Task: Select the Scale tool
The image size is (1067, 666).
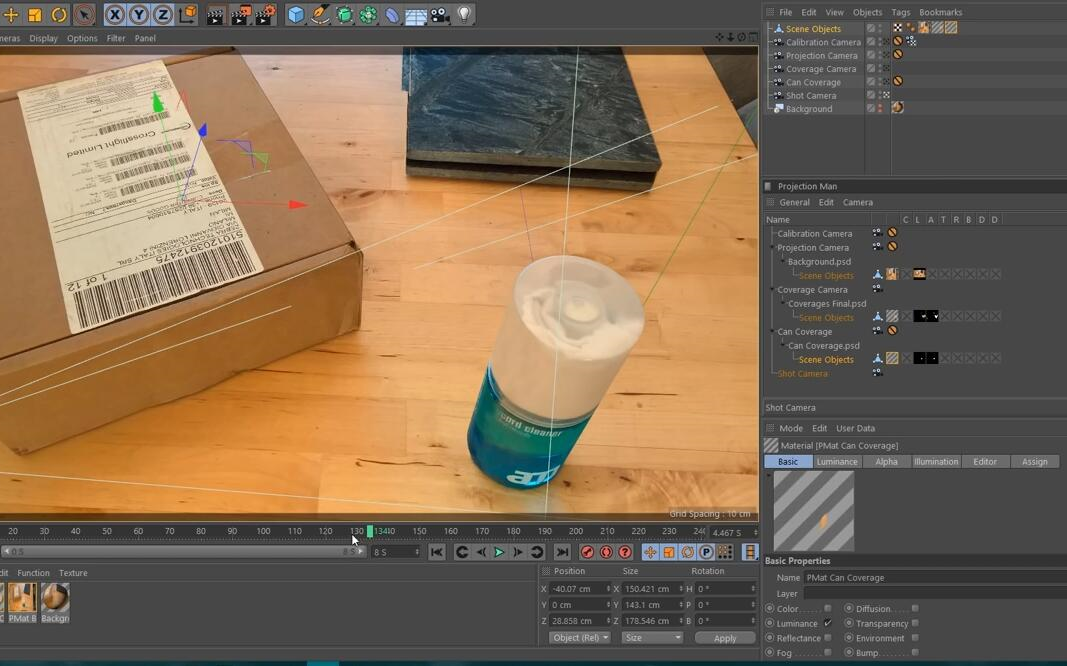Action: pyautogui.click(x=33, y=14)
